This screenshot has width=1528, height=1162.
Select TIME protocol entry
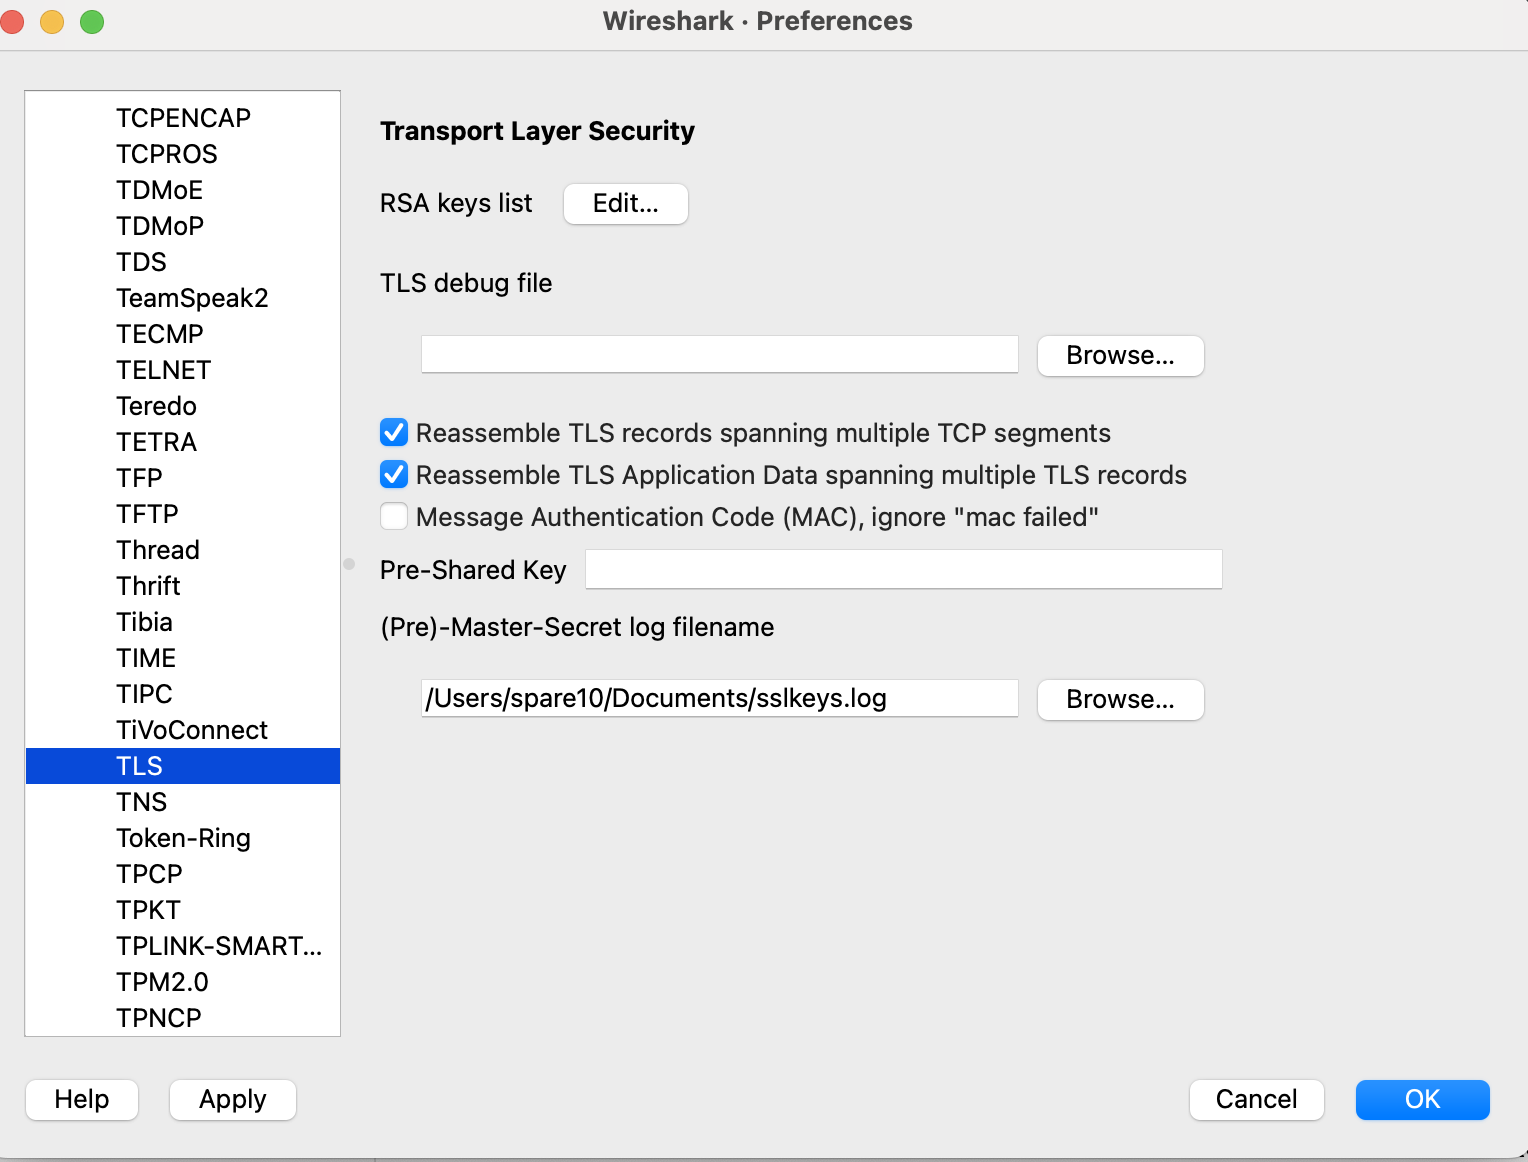pos(183,658)
